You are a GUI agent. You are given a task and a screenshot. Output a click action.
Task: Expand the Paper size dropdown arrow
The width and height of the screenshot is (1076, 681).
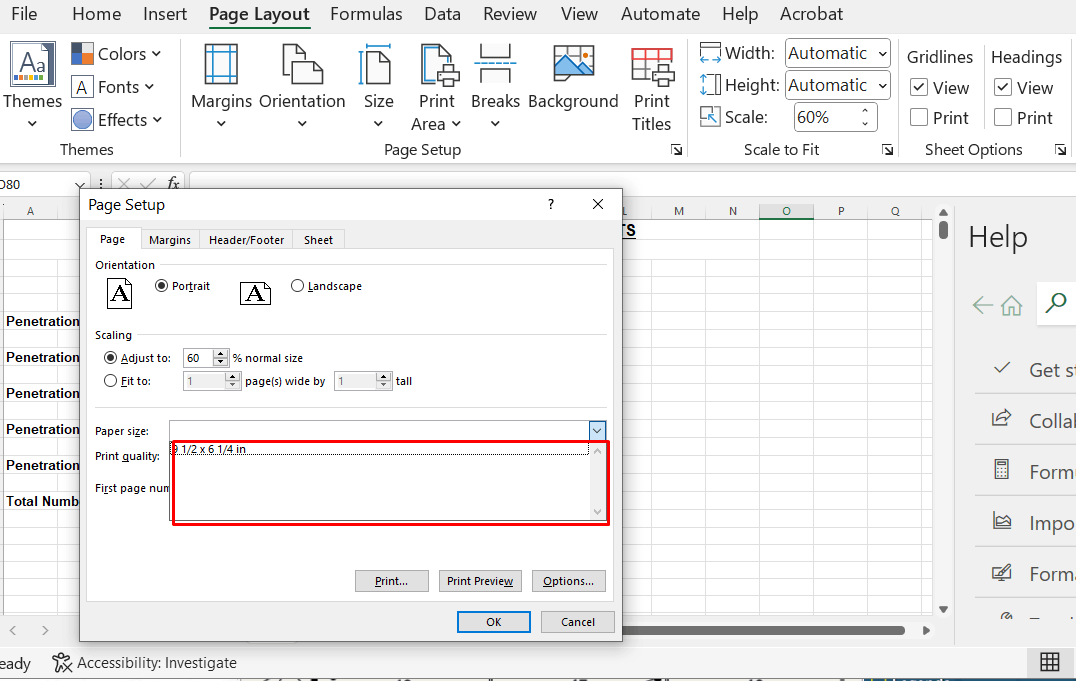(597, 430)
